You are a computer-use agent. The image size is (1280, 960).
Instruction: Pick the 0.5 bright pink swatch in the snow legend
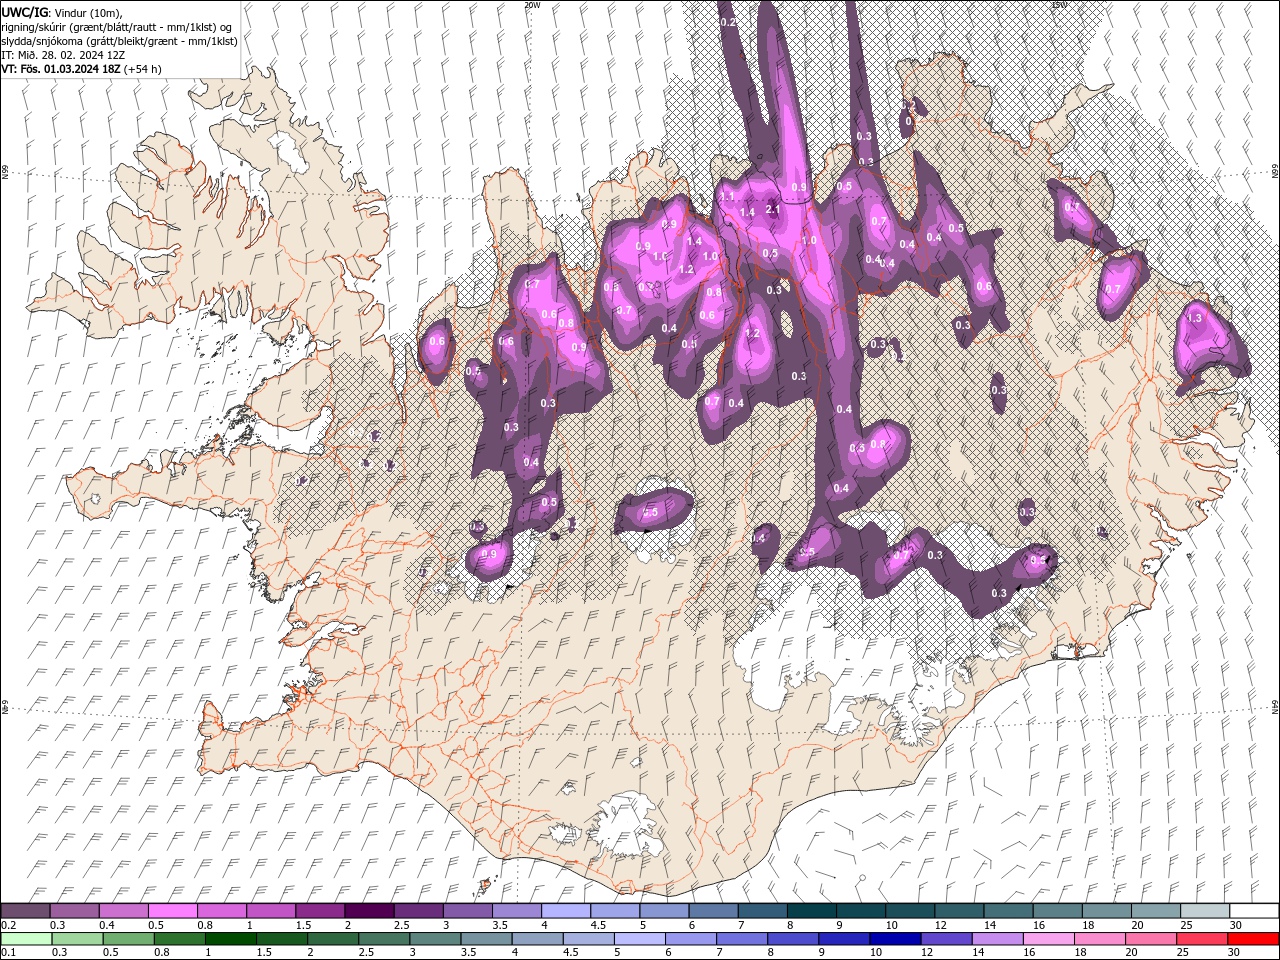(x=173, y=911)
